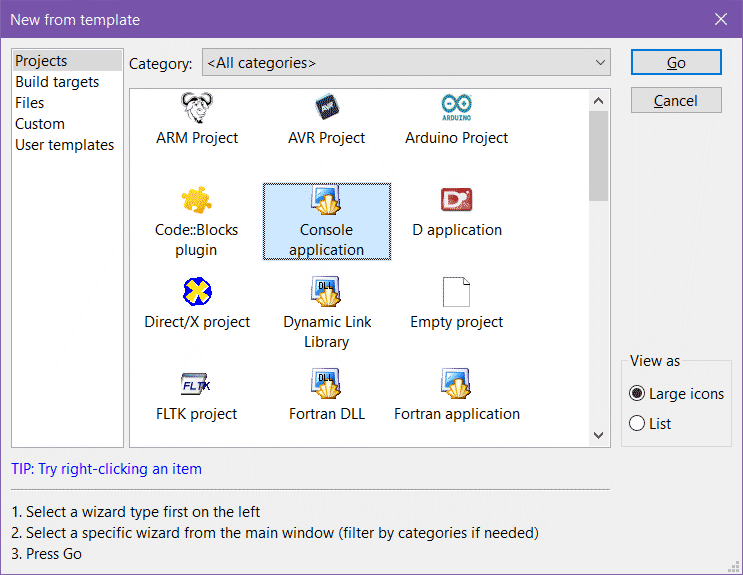Open the Build targets wizard type
Image resolution: width=743 pixels, height=575 pixels.
(x=57, y=82)
